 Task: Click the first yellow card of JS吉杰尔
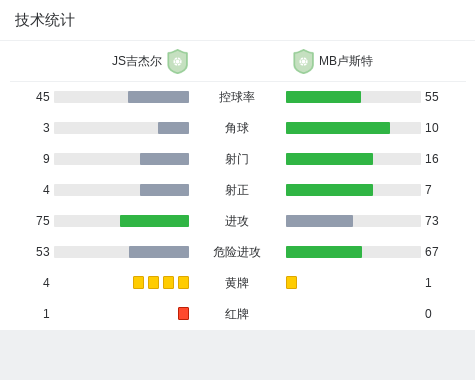[x=138, y=282]
